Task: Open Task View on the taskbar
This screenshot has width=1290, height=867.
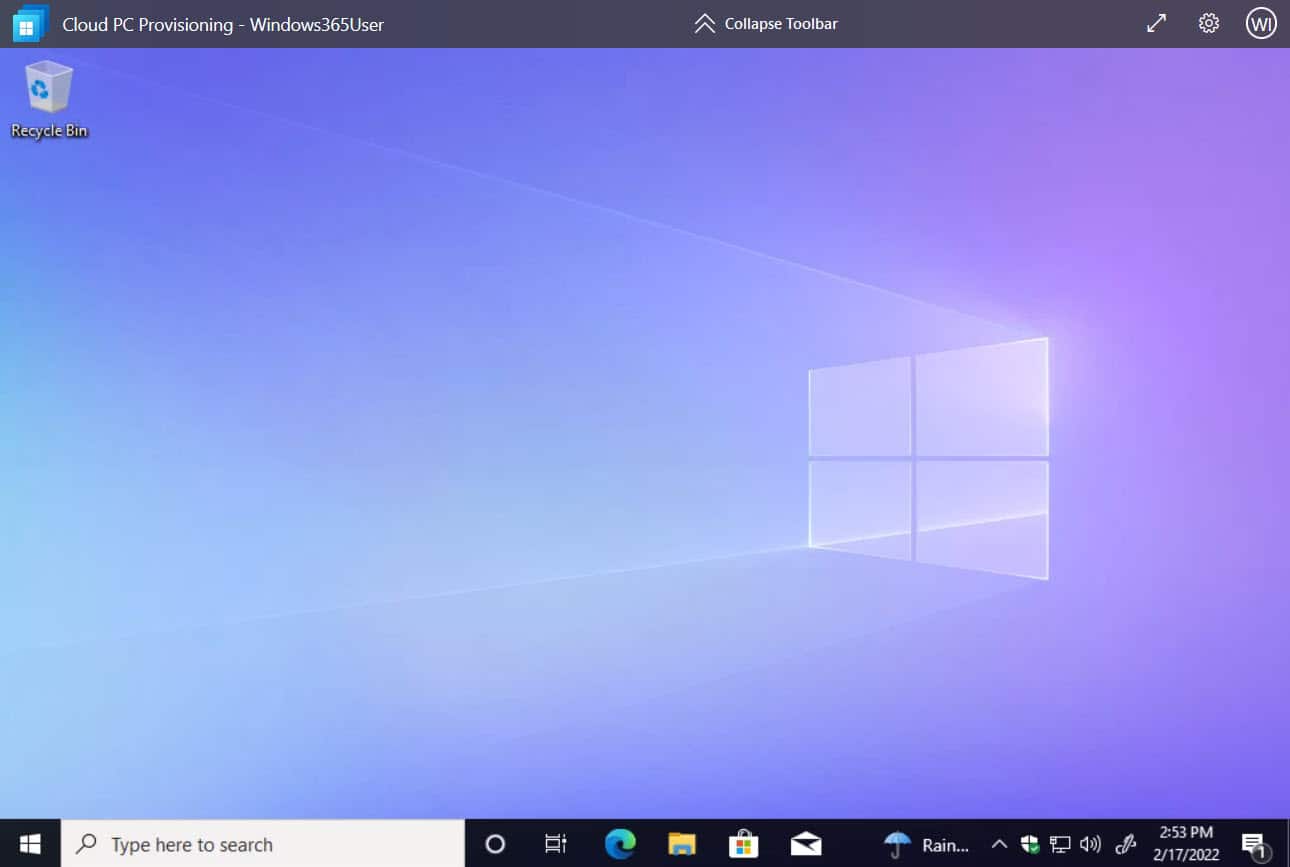Action: [556, 844]
